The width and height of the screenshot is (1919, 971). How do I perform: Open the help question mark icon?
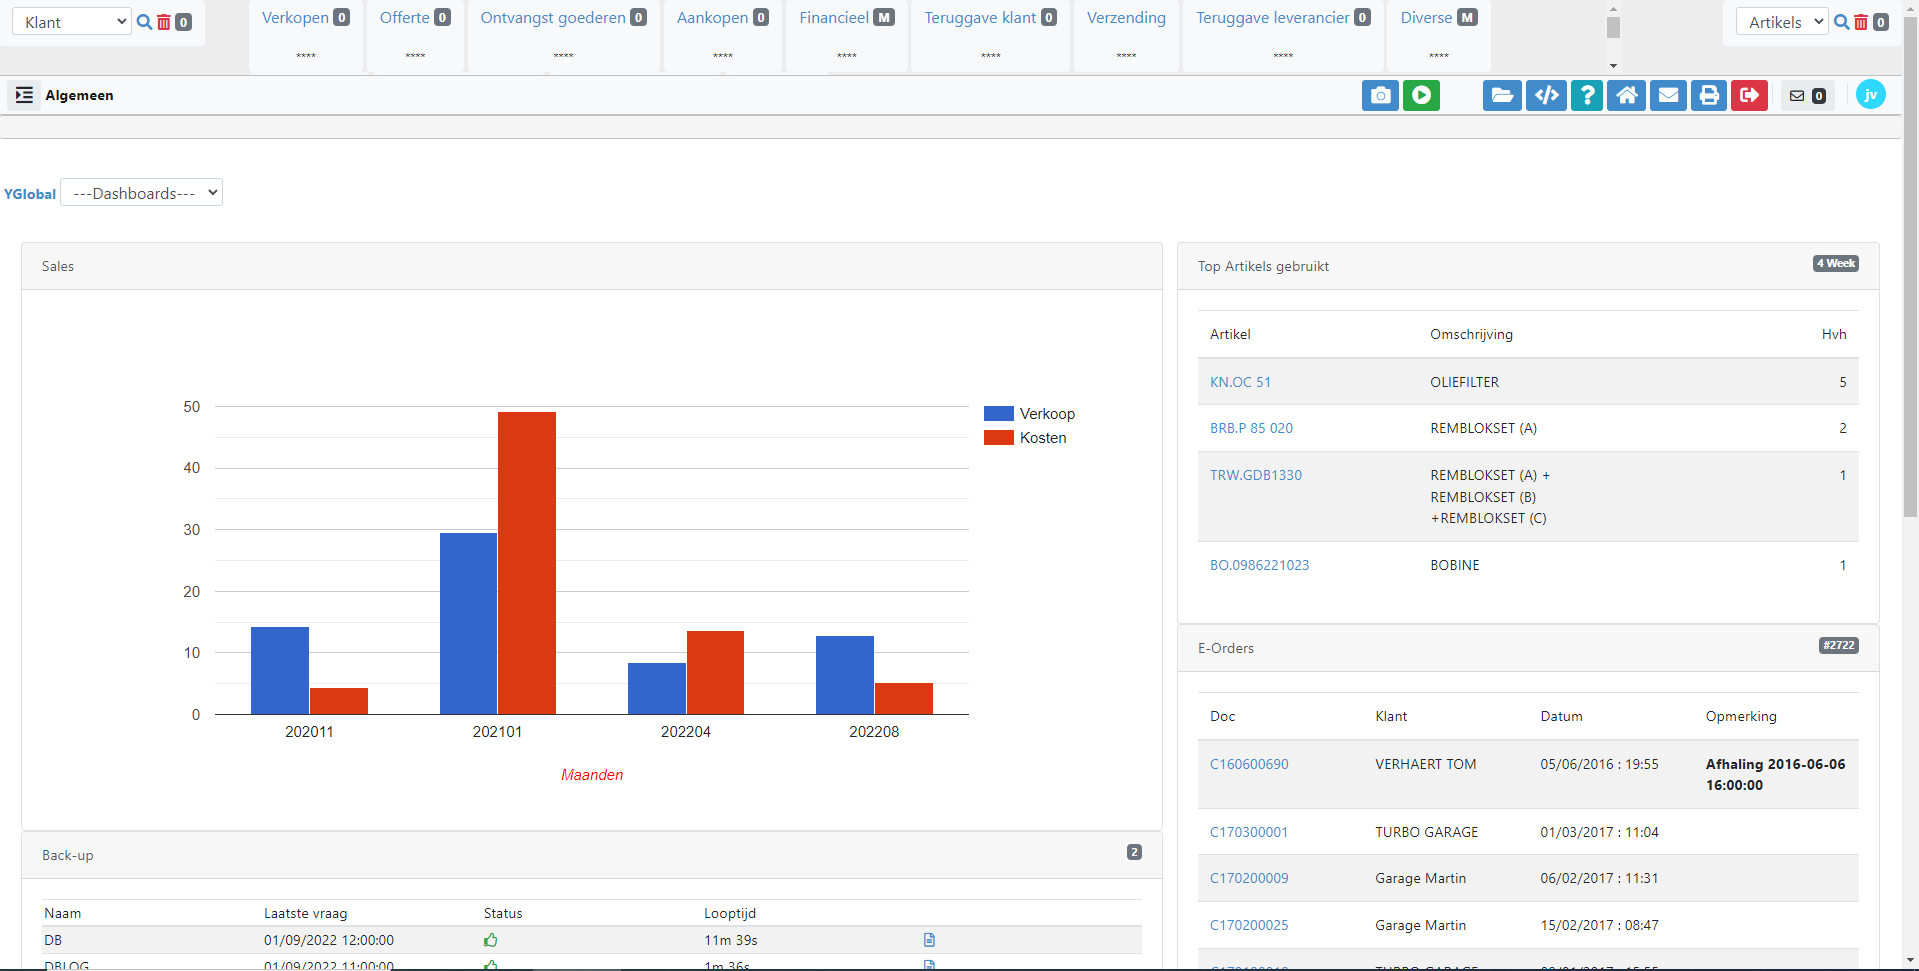1587,95
